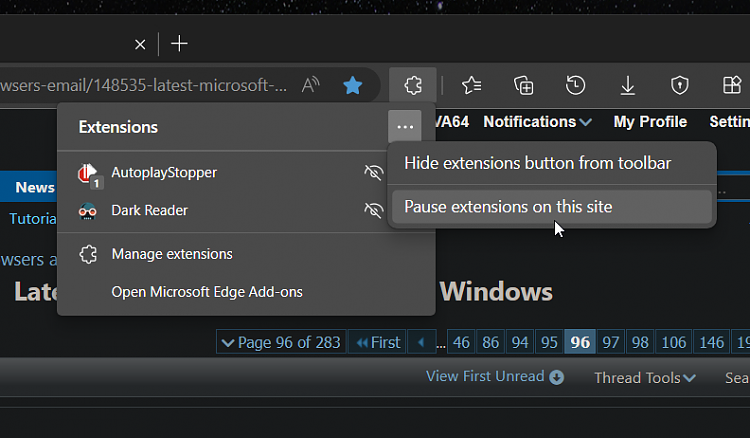Open the Favorites star list icon
The image size is (750, 438).
tap(472, 86)
